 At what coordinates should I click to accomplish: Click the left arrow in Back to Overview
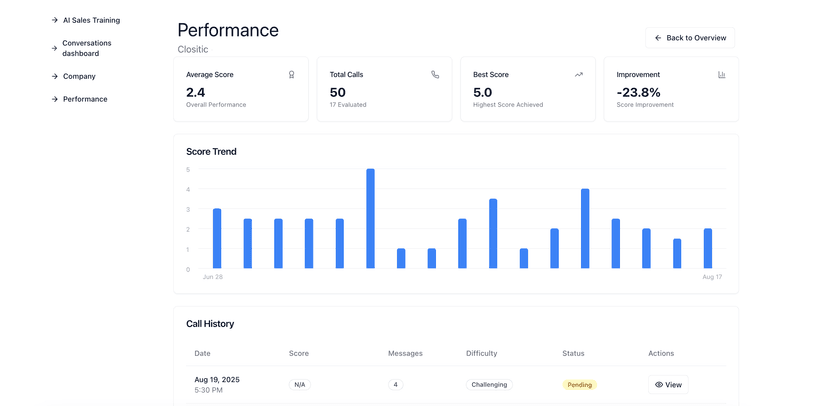pyautogui.click(x=658, y=38)
